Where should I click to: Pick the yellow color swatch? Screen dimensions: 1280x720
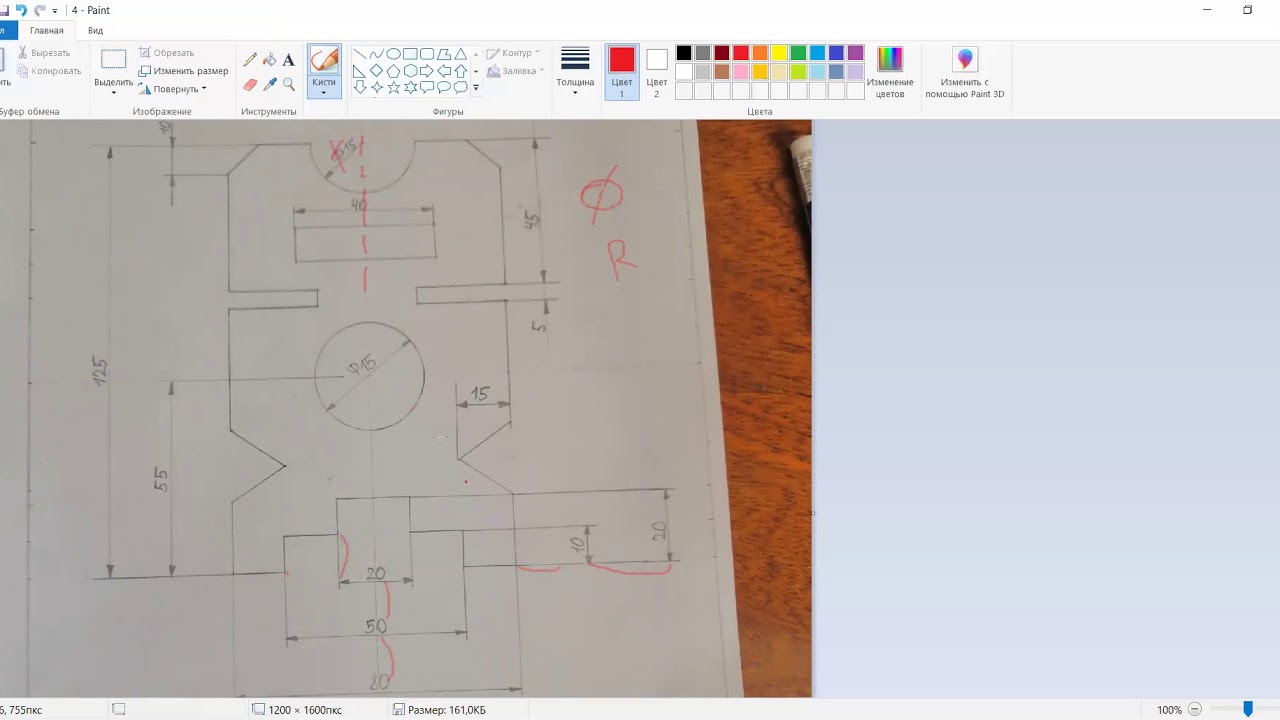coord(779,53)
